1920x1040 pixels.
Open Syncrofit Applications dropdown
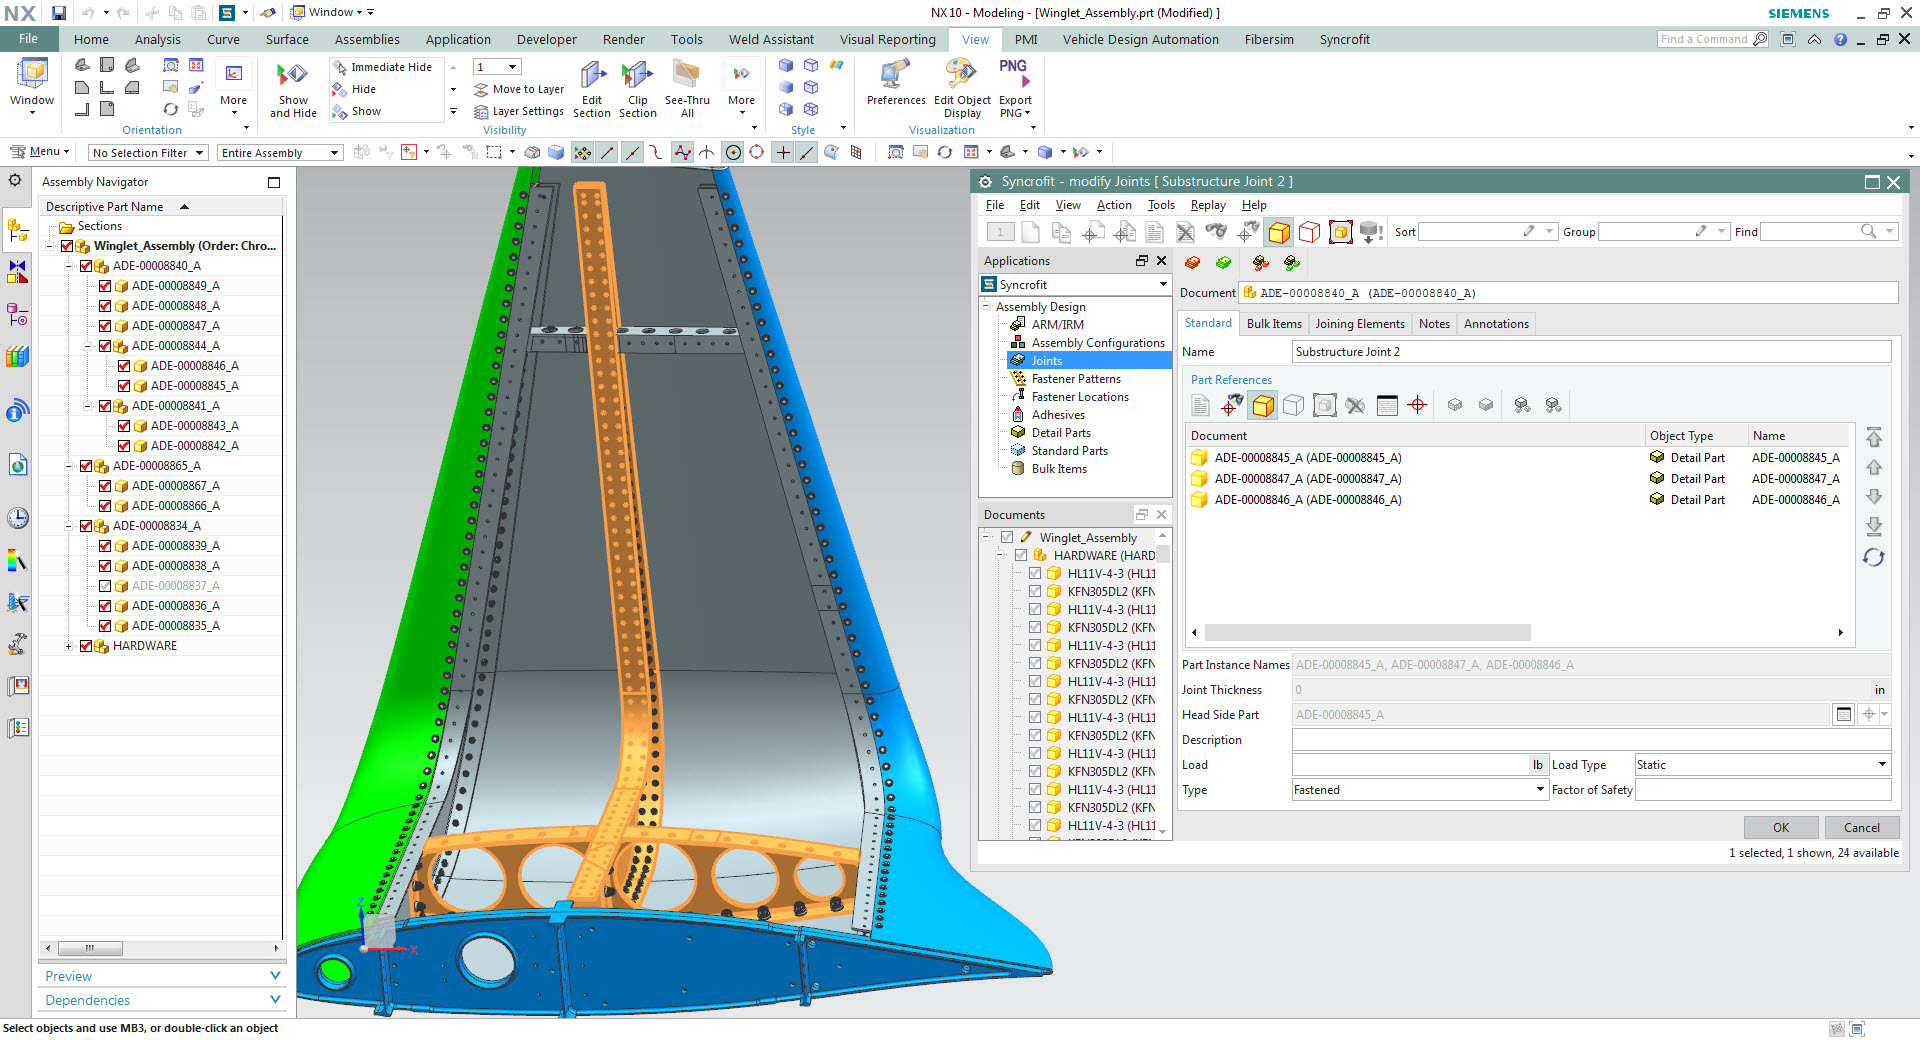[x=1075, y=285]
